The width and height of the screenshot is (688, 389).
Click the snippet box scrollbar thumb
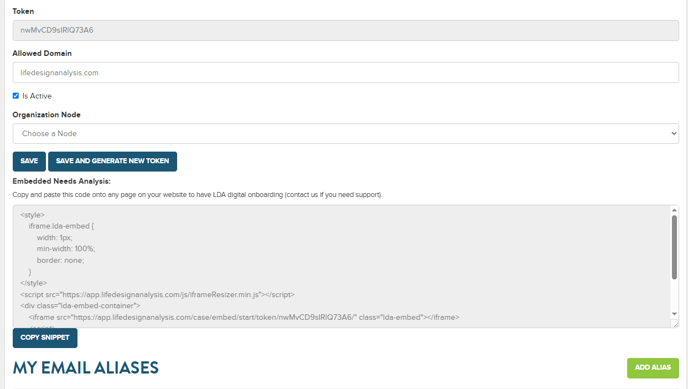(x=674, y=247)
